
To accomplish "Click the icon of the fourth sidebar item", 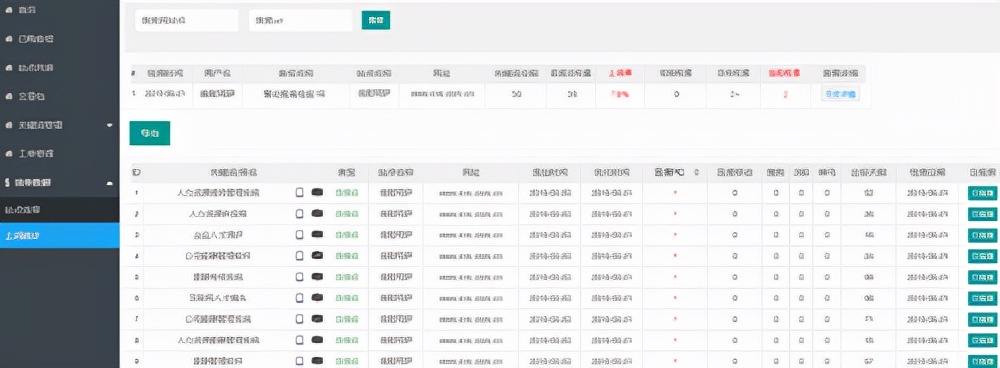I will (9, 96).
